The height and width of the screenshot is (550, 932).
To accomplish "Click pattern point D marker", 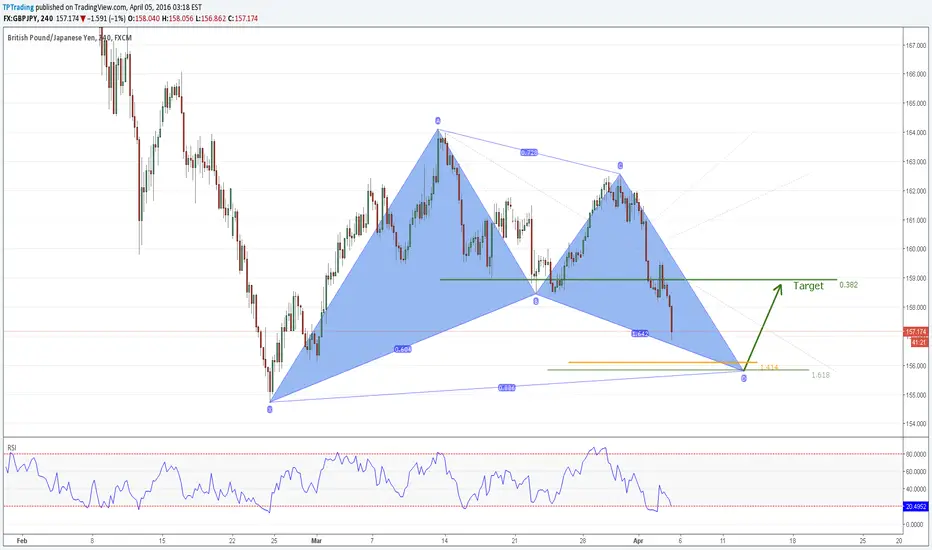I will click(x=744, y=378).
